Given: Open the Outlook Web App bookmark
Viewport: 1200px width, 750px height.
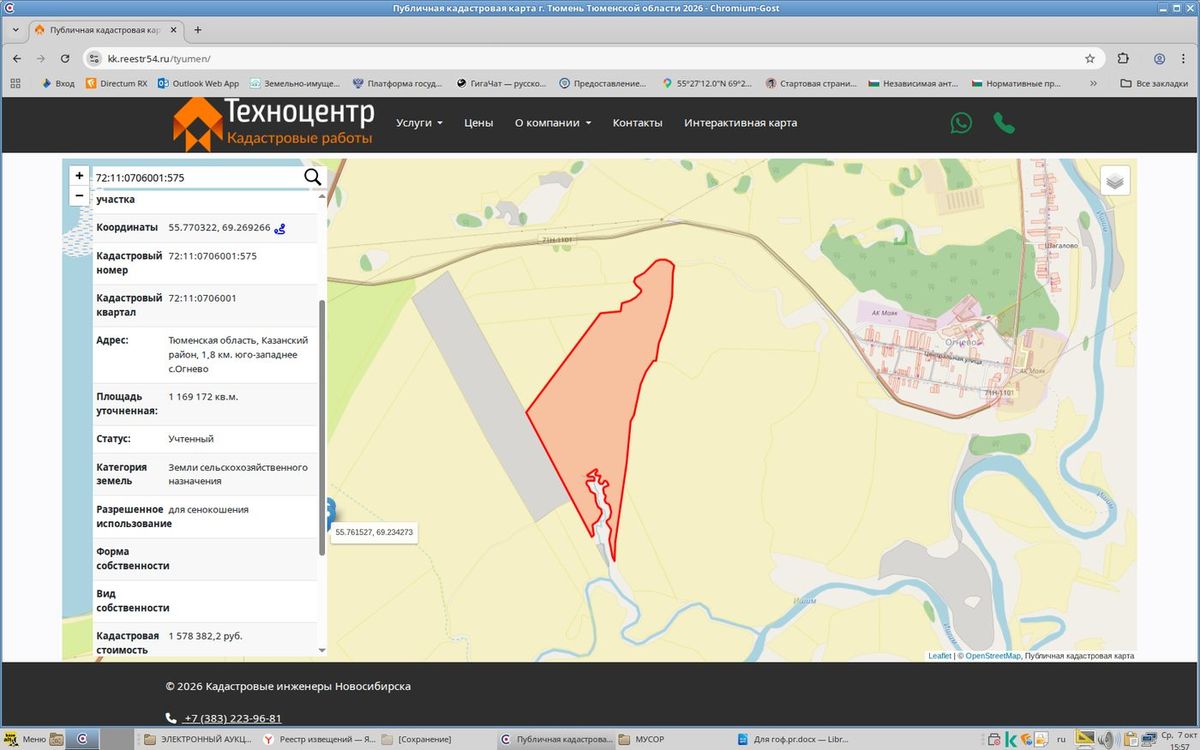Looking at the screenshot, I should coord(198,83).
